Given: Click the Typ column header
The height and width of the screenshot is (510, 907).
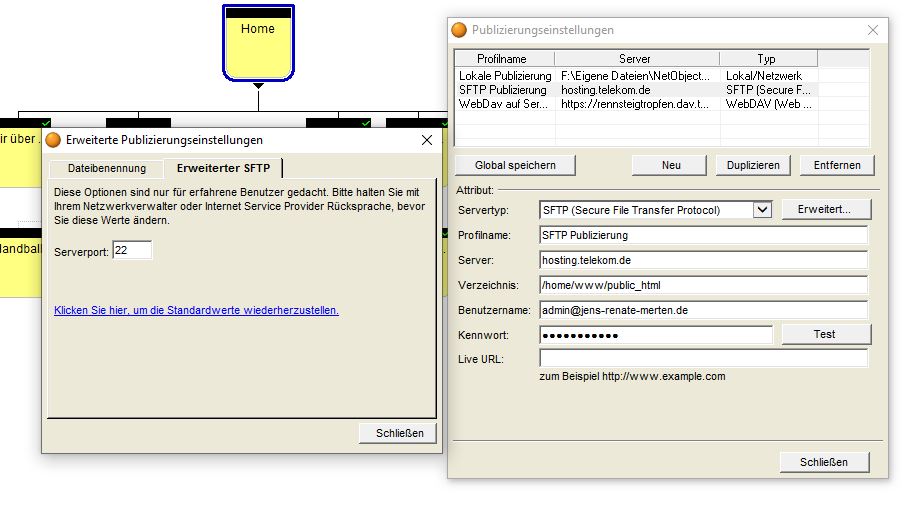Looking at the screenshot, I should point(769,59).
